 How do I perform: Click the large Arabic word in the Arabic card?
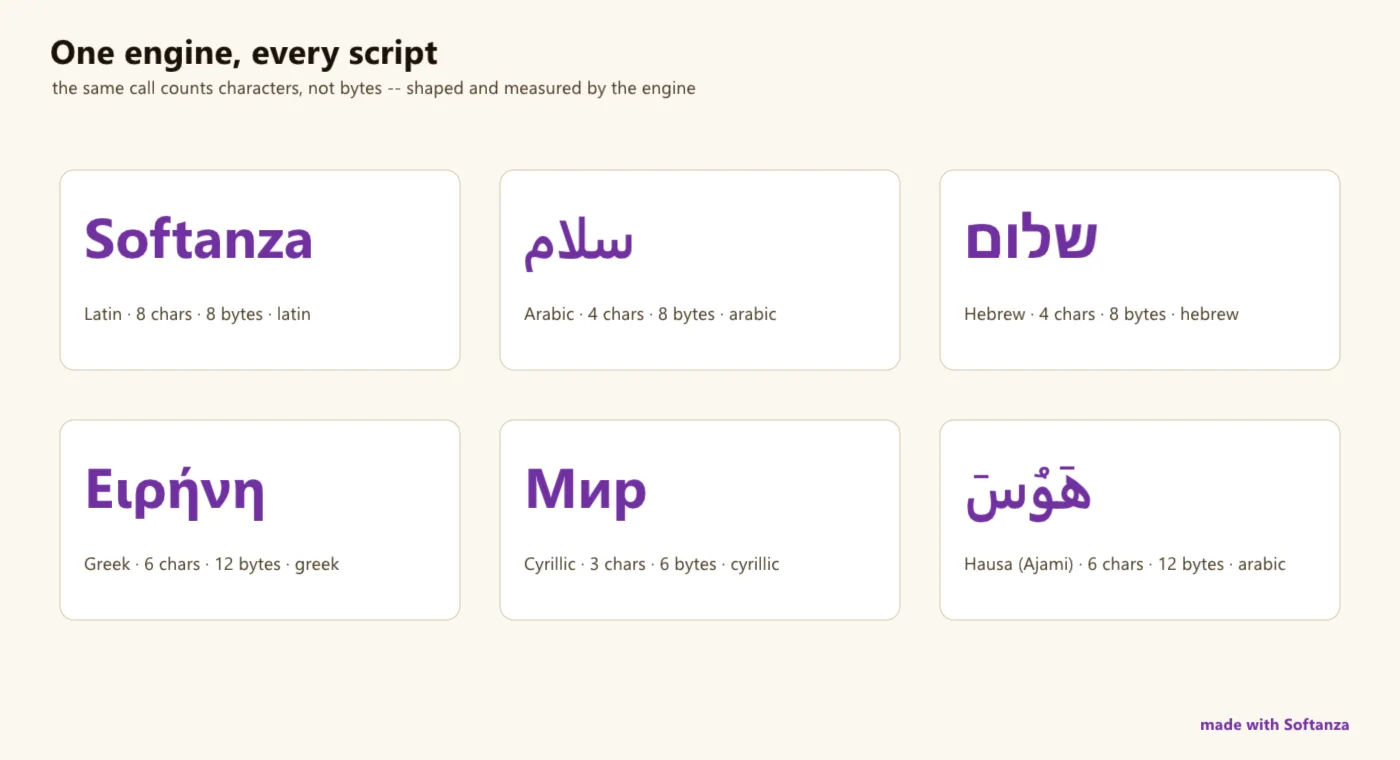coord(579,243)
